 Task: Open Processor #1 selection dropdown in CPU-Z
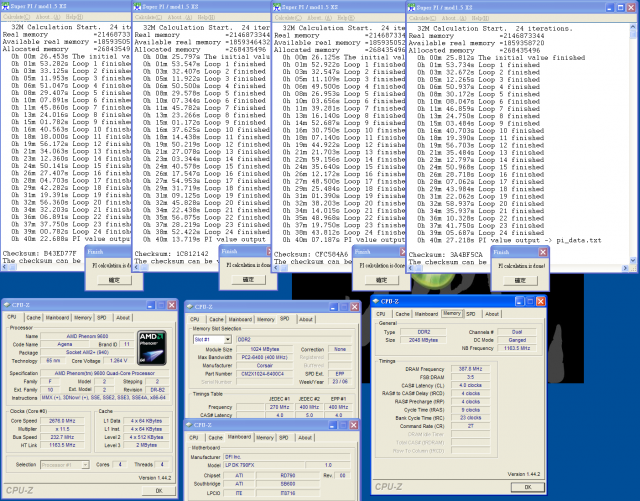(85, 465)
